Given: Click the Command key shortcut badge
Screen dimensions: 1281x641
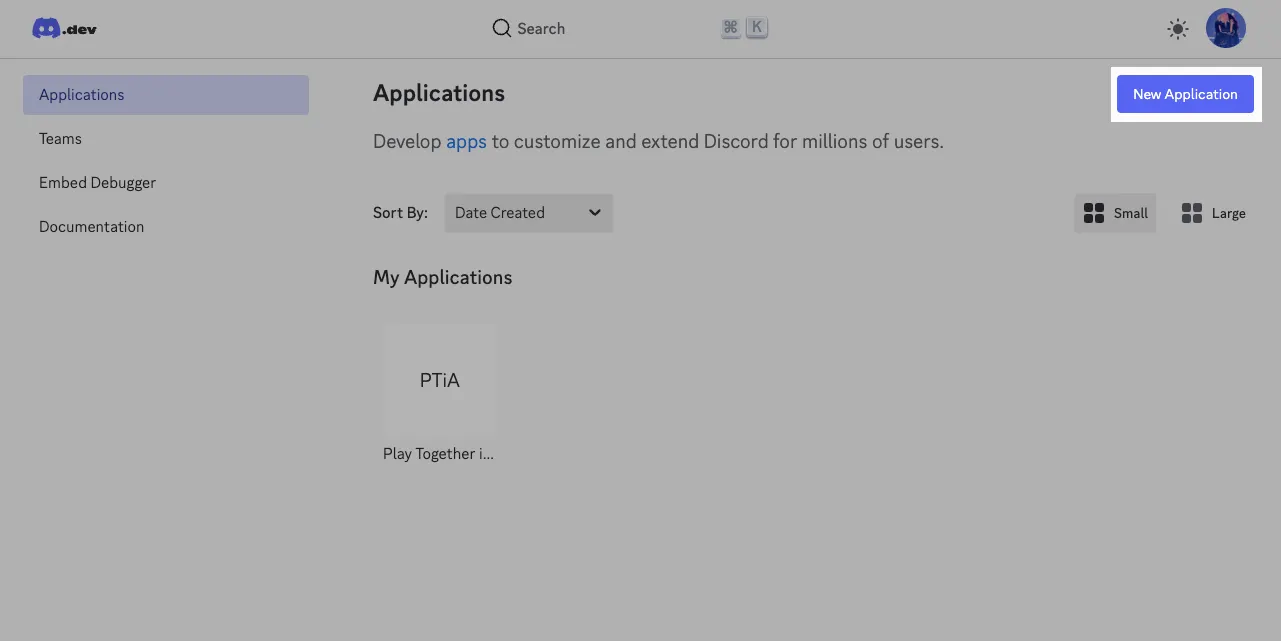Looking at the screenshot, I should click(730, 28).
